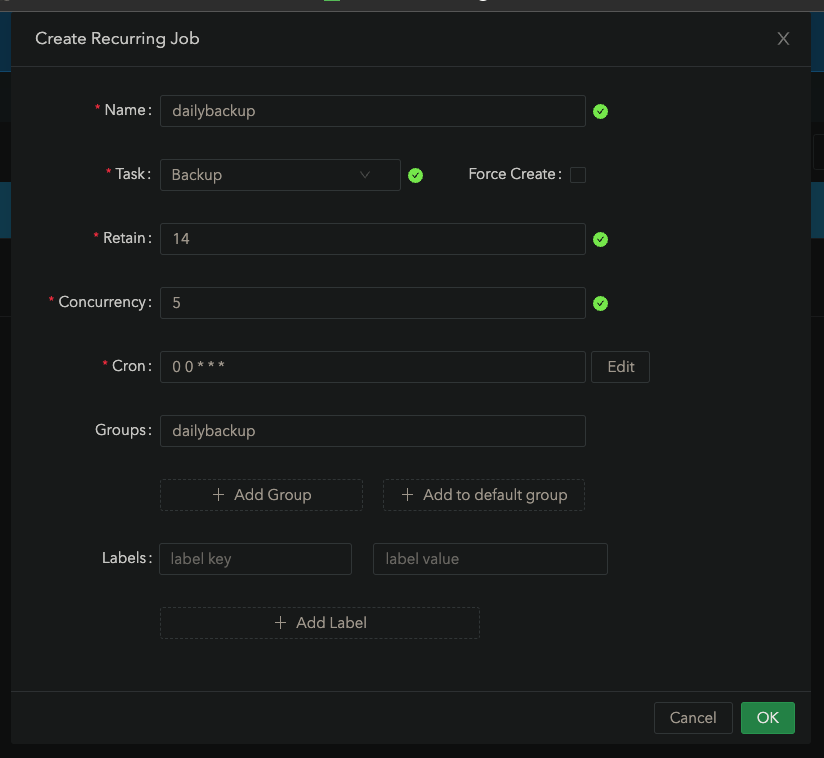Click into the Retain field
Screen dimensions: 824x758
pyautogui.click(x=372, y=239)
